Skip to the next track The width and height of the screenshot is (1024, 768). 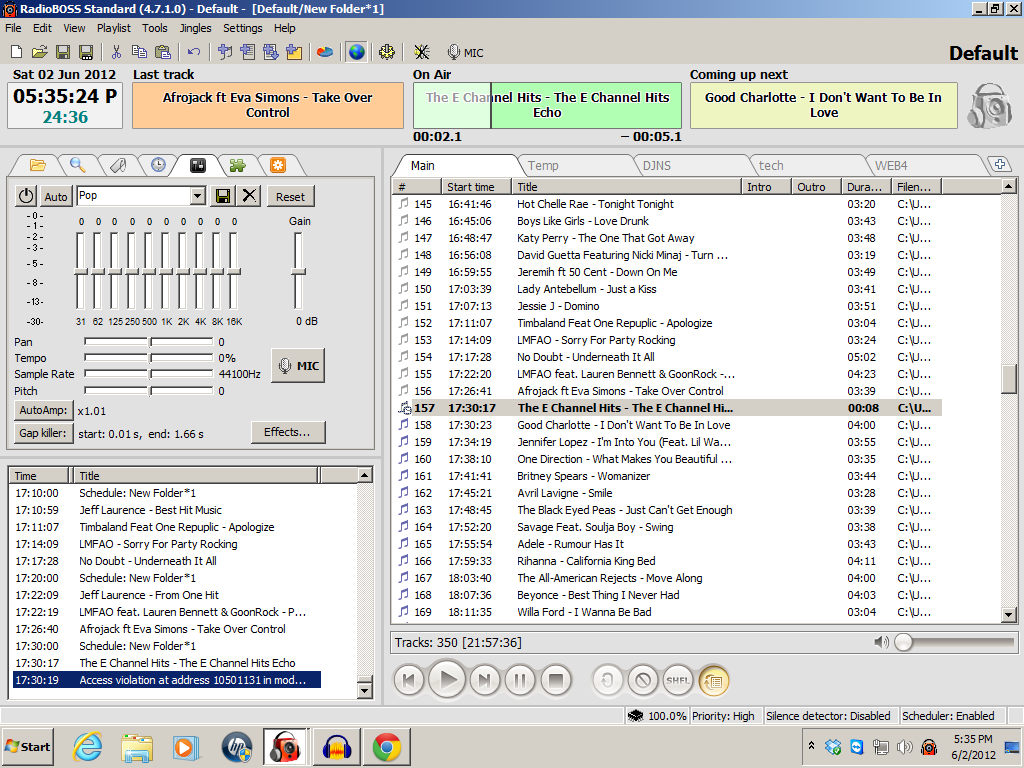(485, 680)
